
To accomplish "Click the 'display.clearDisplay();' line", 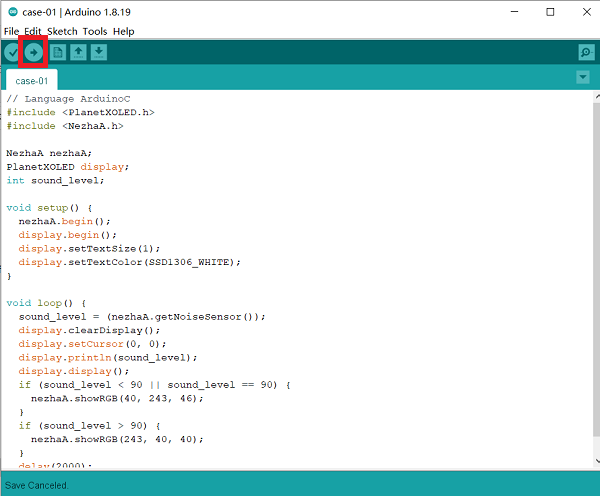I will pyautogui.click(x=89, y=330).
